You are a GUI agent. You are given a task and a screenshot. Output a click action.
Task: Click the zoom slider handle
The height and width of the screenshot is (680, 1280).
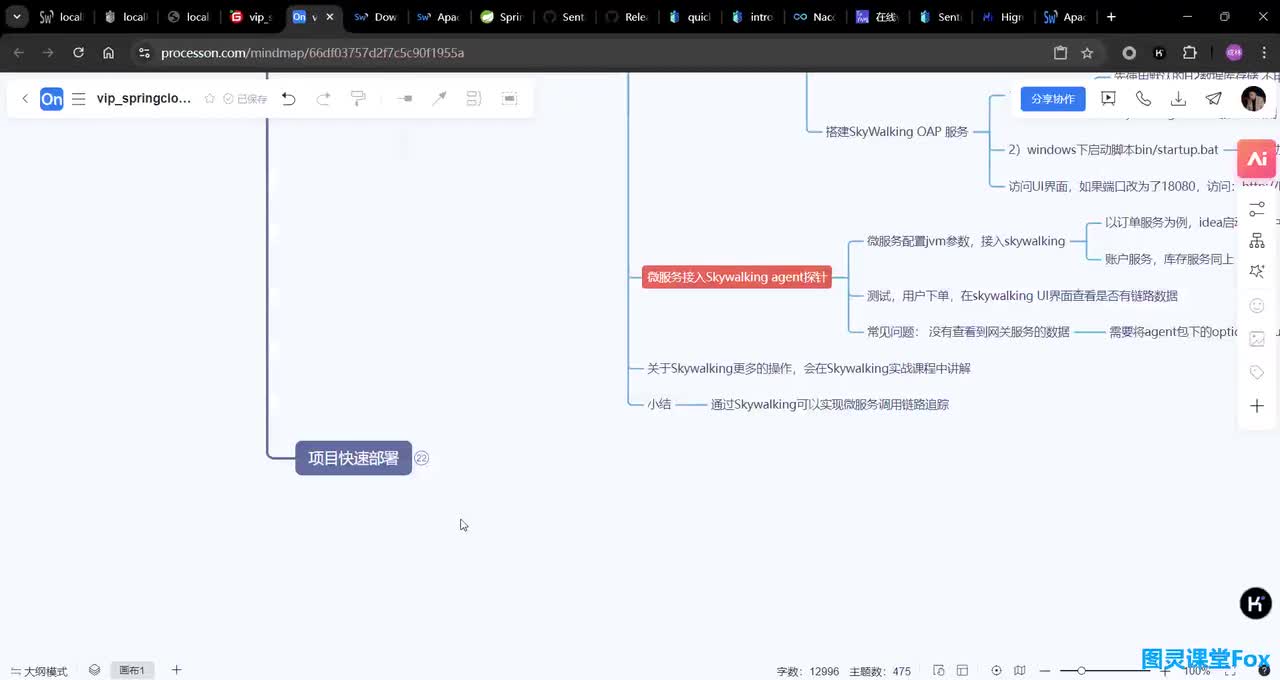[1081, 670]
